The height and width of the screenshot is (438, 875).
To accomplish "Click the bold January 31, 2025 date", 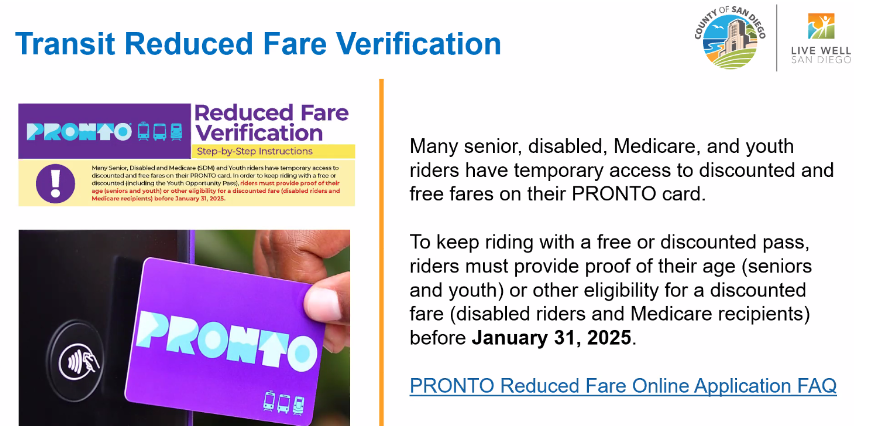I will click(x=551, y=338).
